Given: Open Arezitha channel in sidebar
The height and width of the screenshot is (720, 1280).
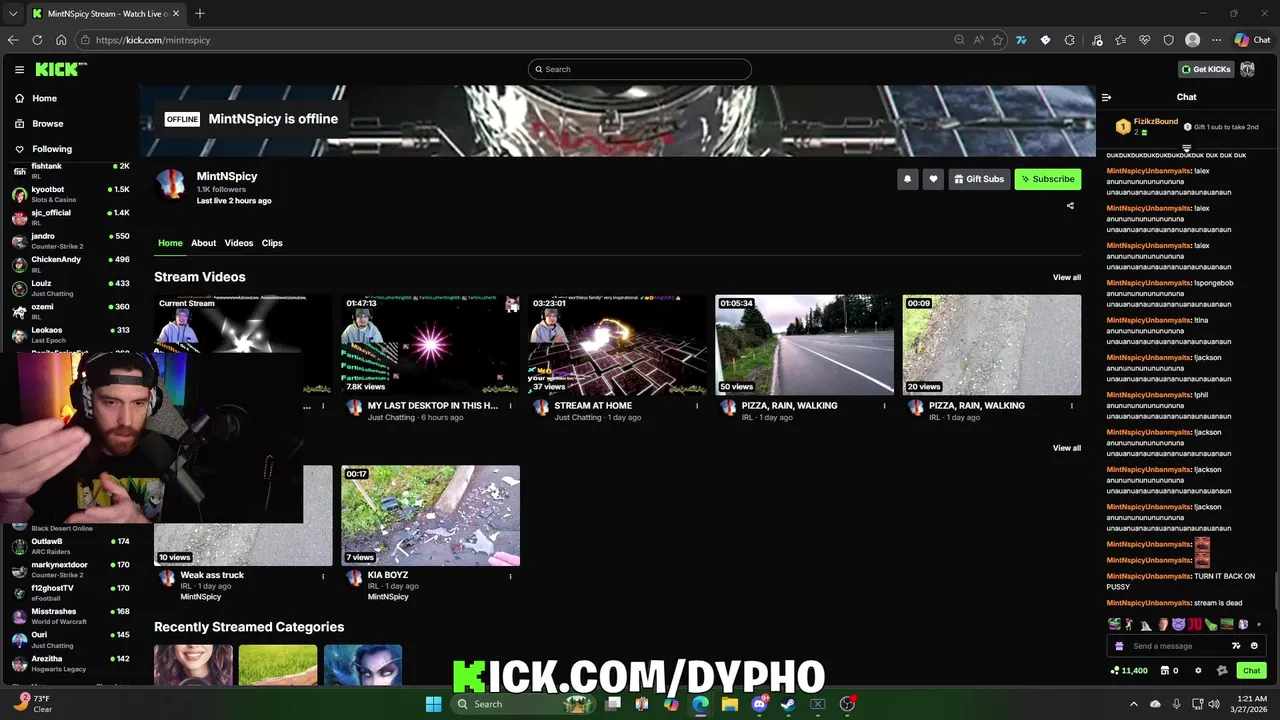Looking at the screenshot, I should tap(70, 663).
